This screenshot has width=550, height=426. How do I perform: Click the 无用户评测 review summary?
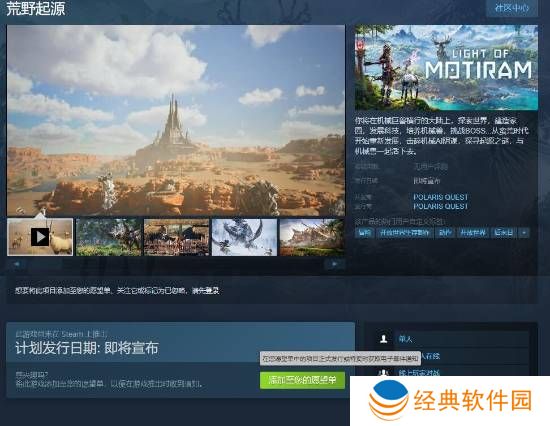pos(430,167)
